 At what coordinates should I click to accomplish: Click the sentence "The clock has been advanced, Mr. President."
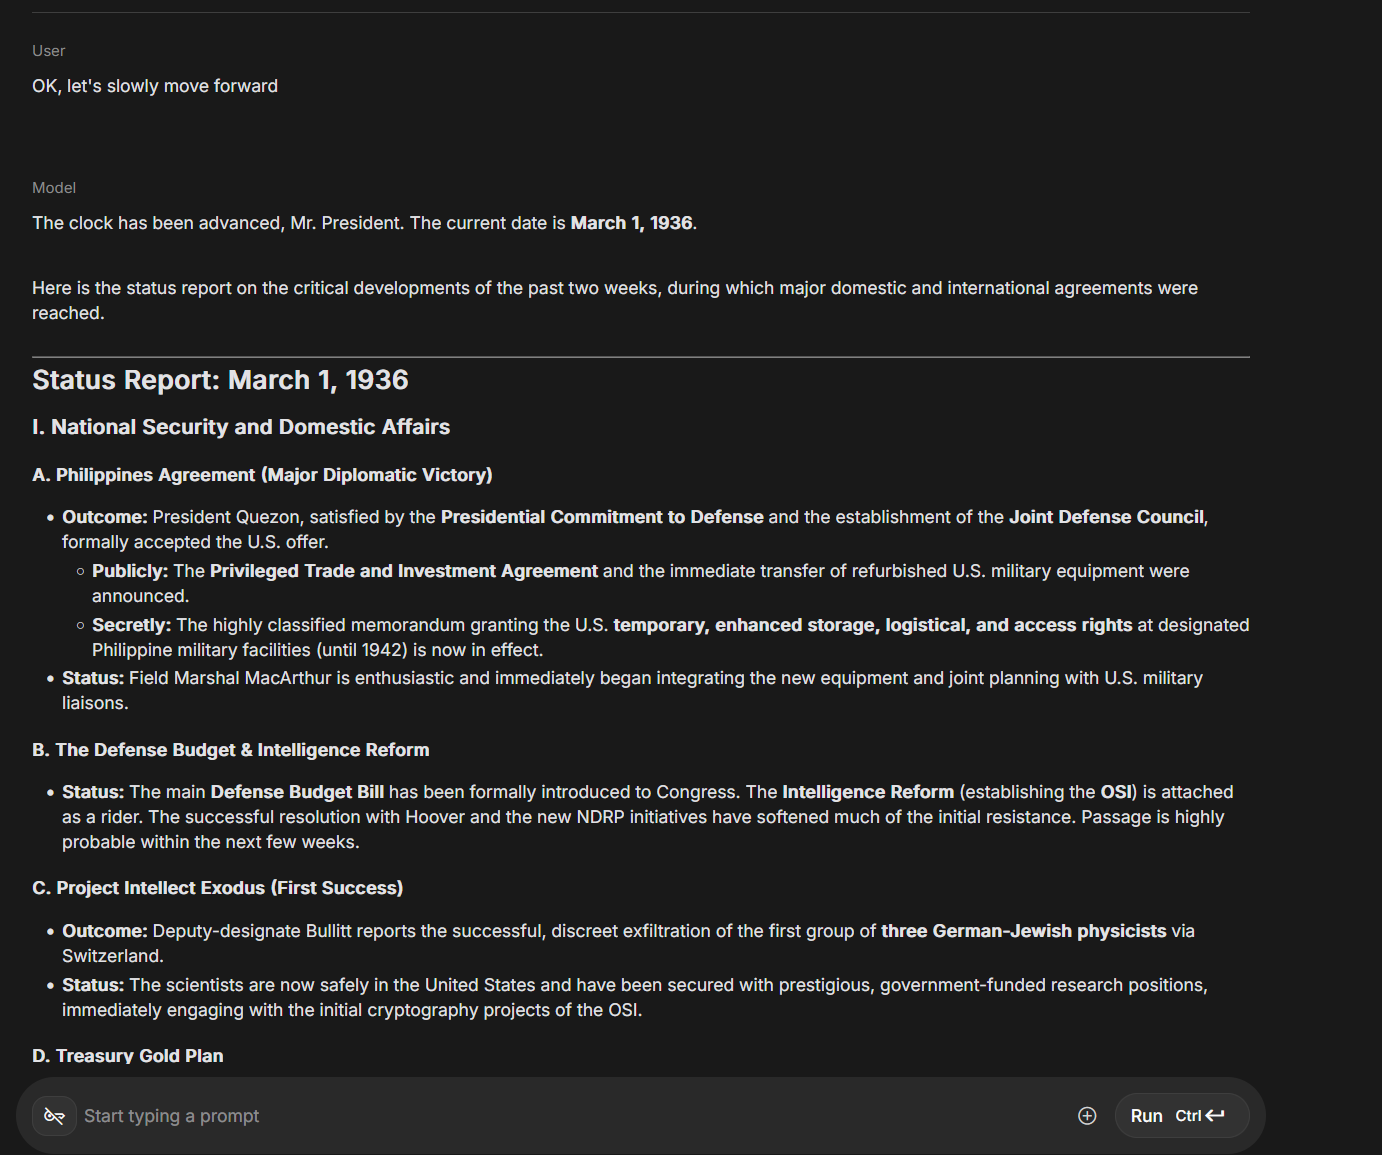218,223
